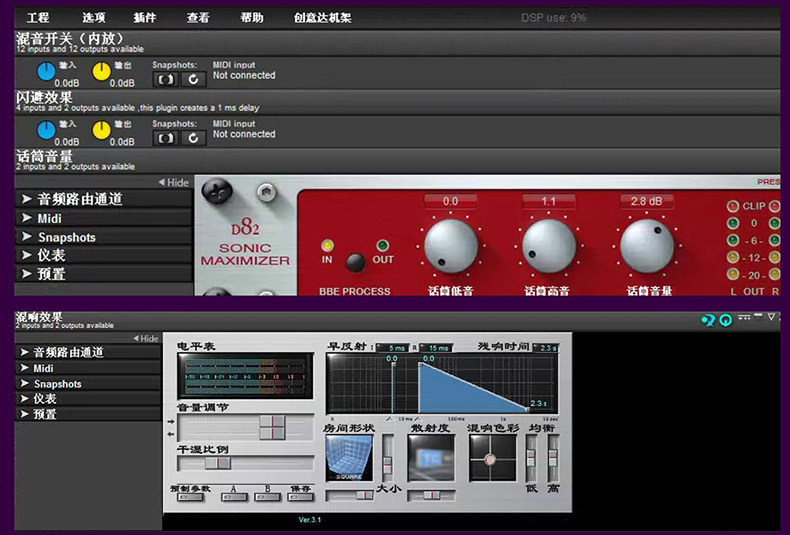Click the 话筒低音 knob on Sonic Maximizer

(x=450, y=246)
